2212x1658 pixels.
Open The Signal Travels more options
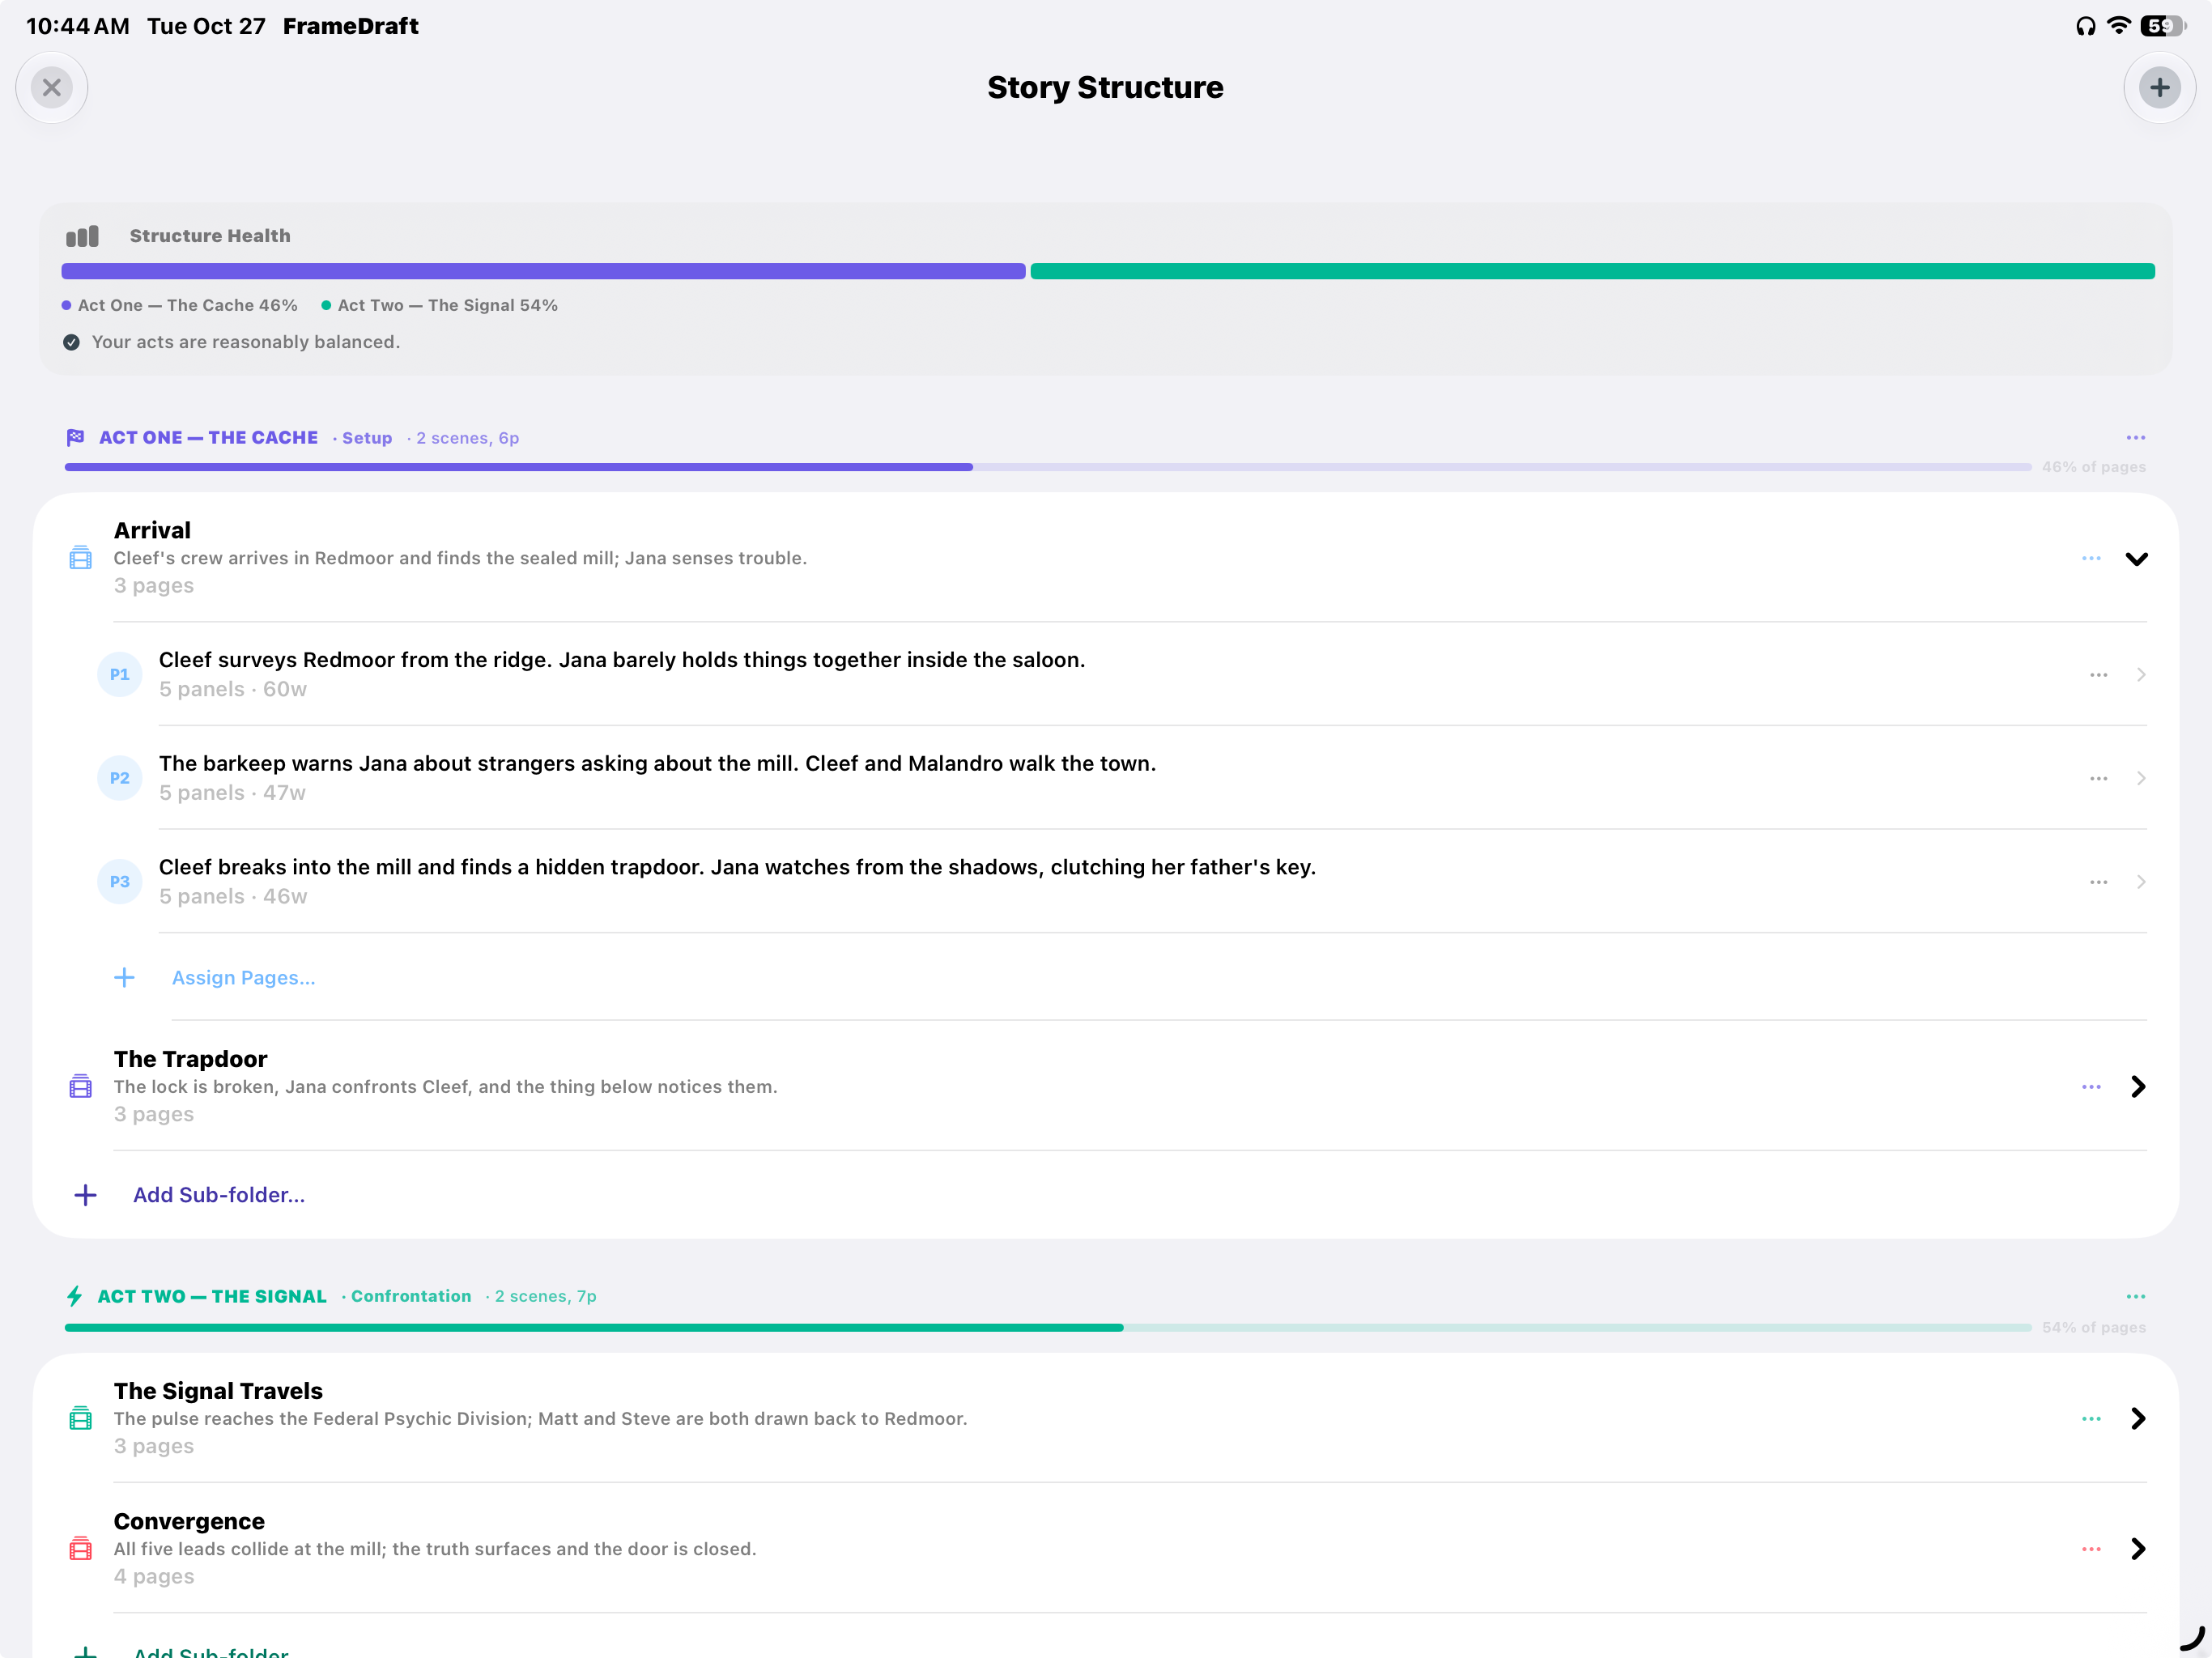[2090, 1419]
